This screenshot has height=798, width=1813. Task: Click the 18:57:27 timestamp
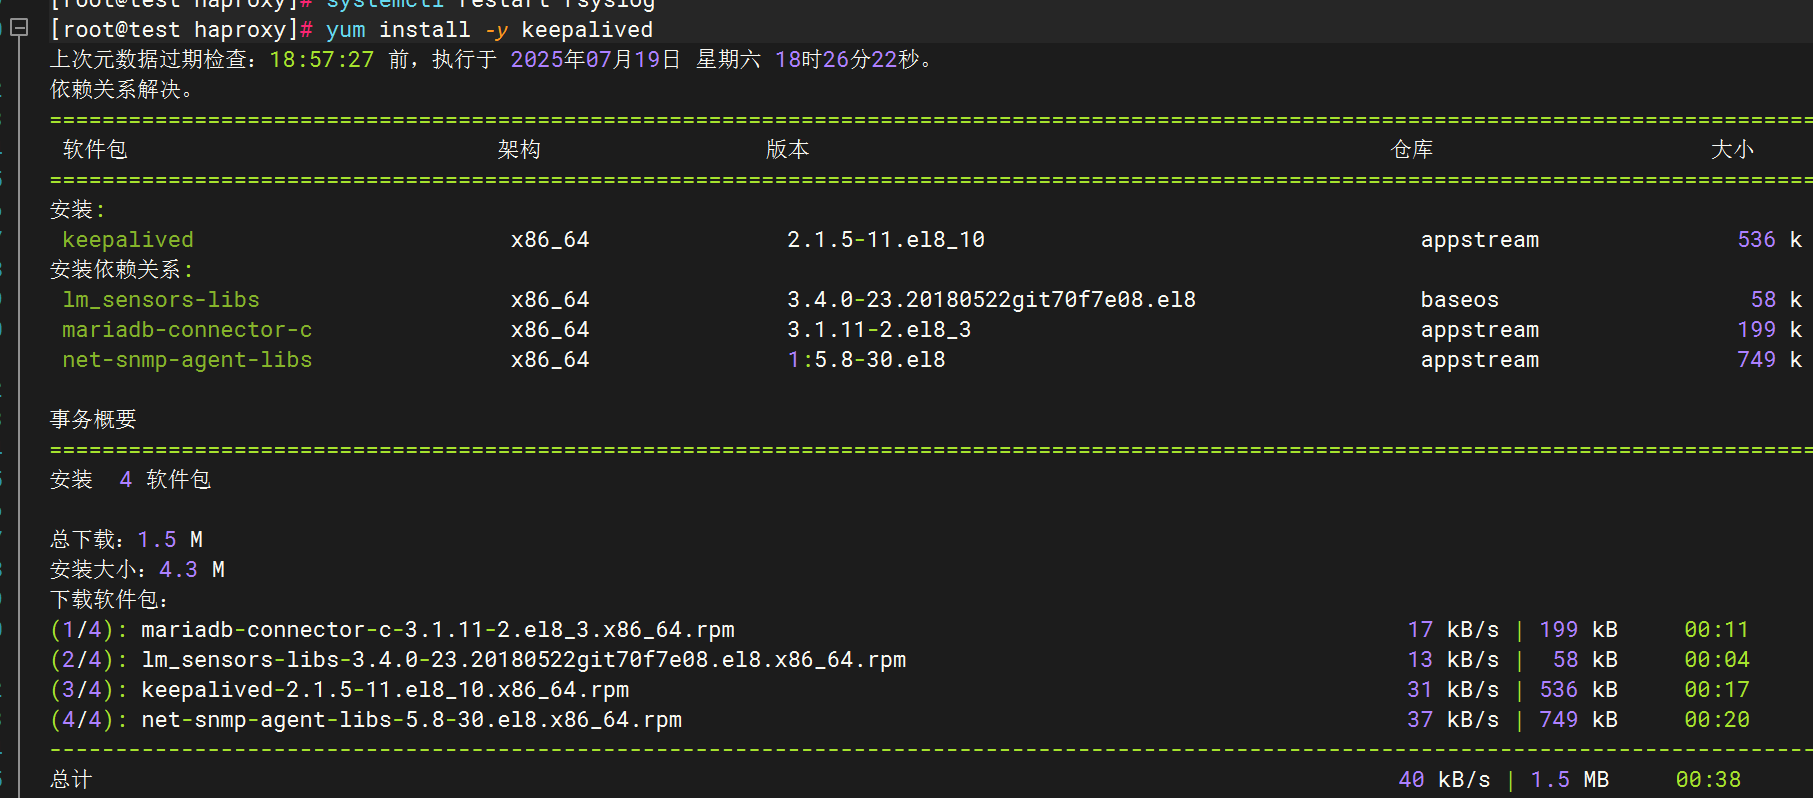[321, 60]
